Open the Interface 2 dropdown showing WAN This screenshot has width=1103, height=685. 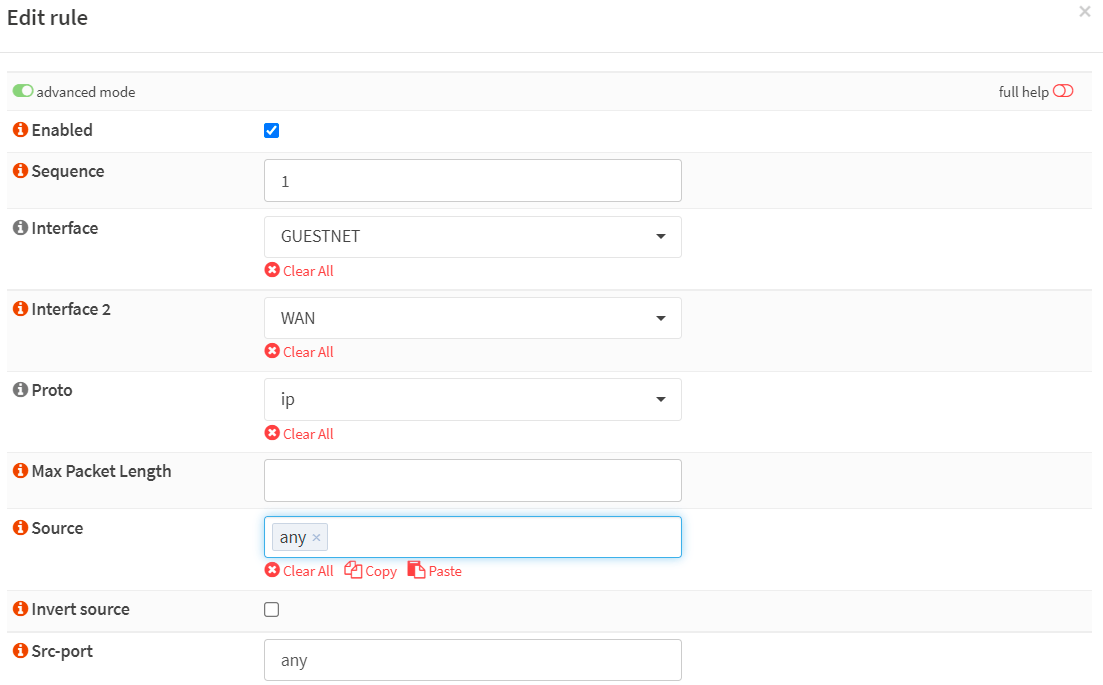(472, 318)
